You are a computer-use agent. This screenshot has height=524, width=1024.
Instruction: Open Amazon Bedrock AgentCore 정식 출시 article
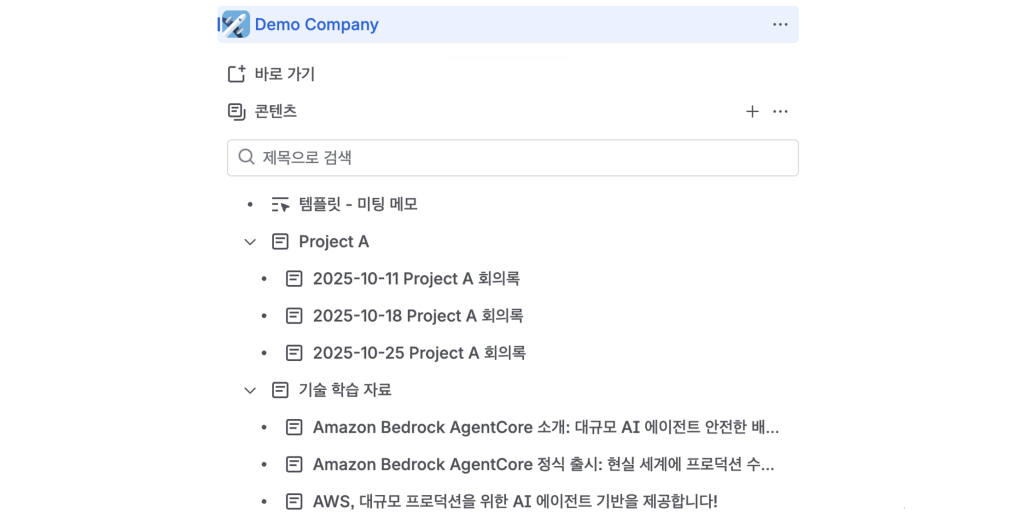(x=543, y=464)
